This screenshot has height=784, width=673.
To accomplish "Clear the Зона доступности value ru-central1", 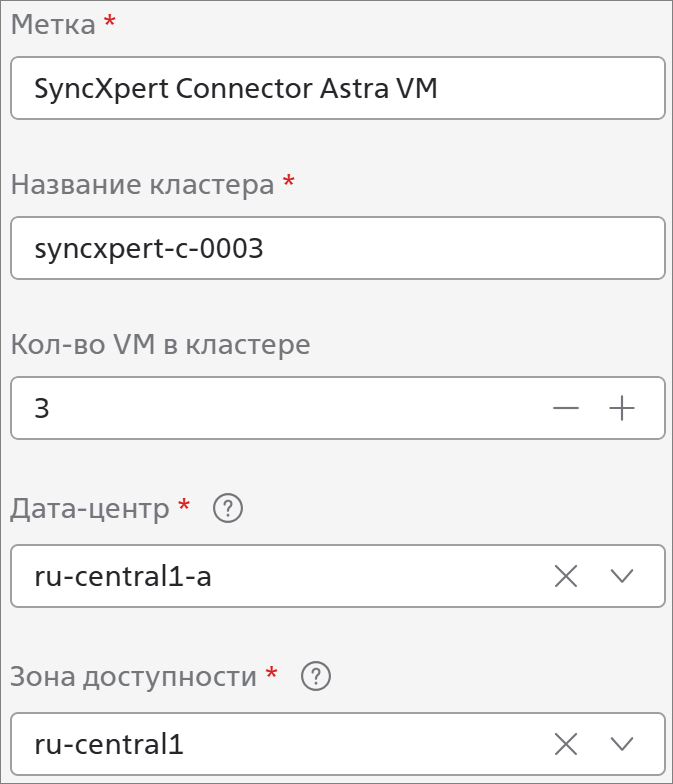I will [566, 744].
